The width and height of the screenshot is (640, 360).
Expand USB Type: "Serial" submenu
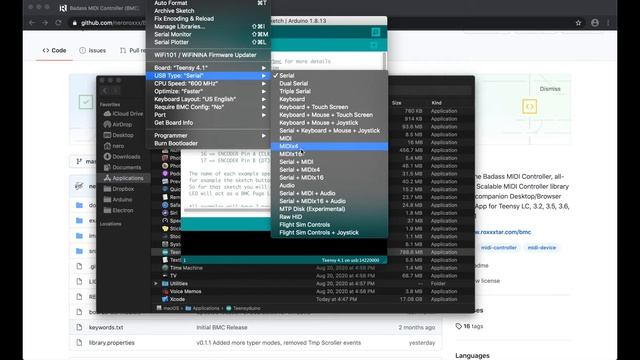point(208,76)
